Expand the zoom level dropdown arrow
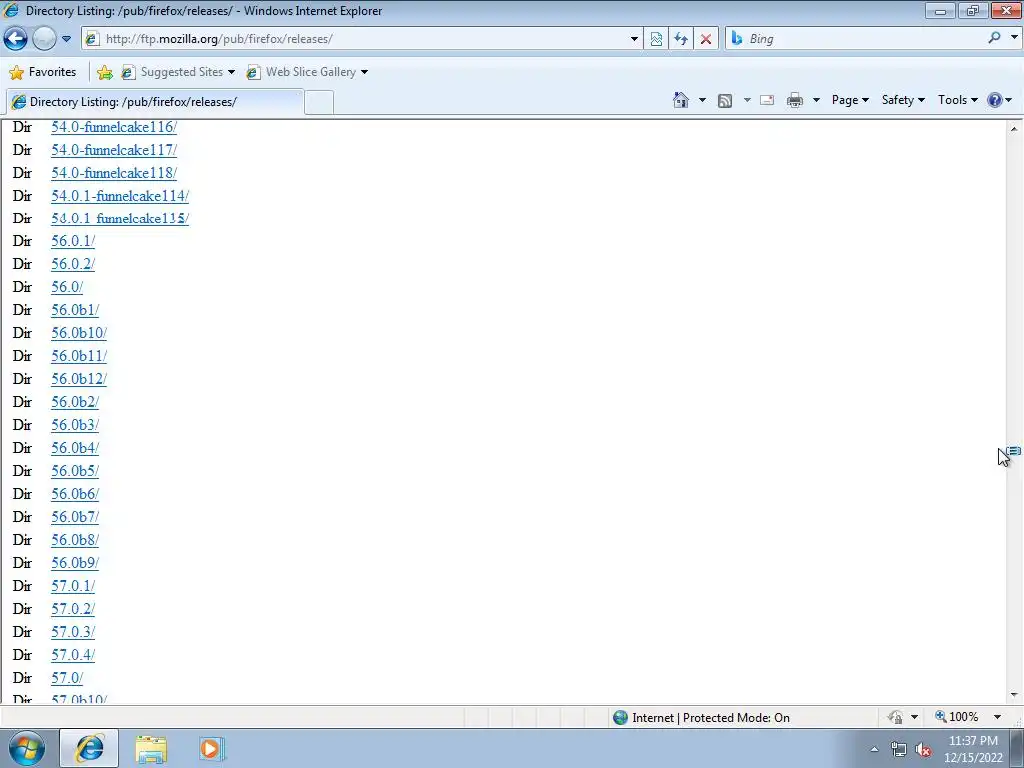Image resolution: width=1024 pixels, height=768 pixels. [997, 717]
